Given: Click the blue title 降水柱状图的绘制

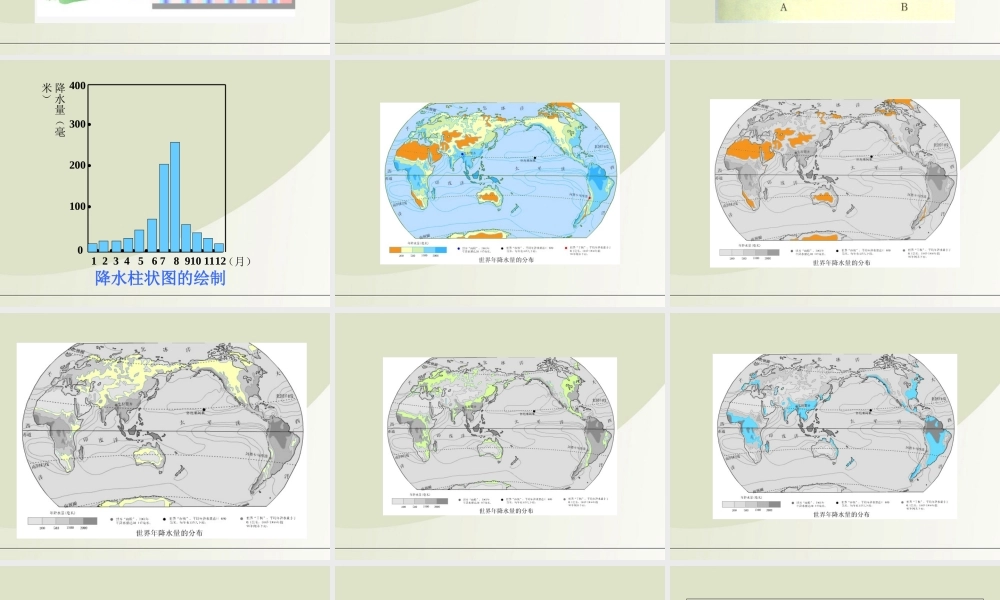Looking at the screenshot, I should 160,278.
